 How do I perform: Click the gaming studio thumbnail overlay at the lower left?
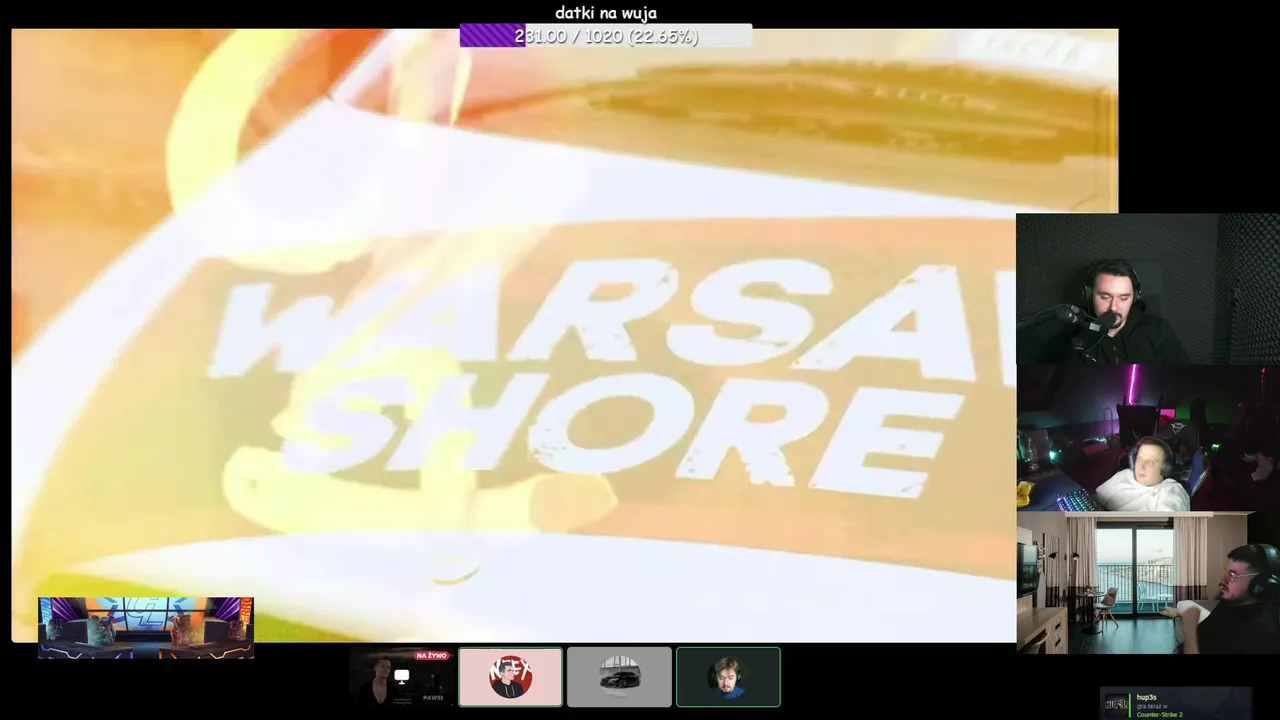146,628
